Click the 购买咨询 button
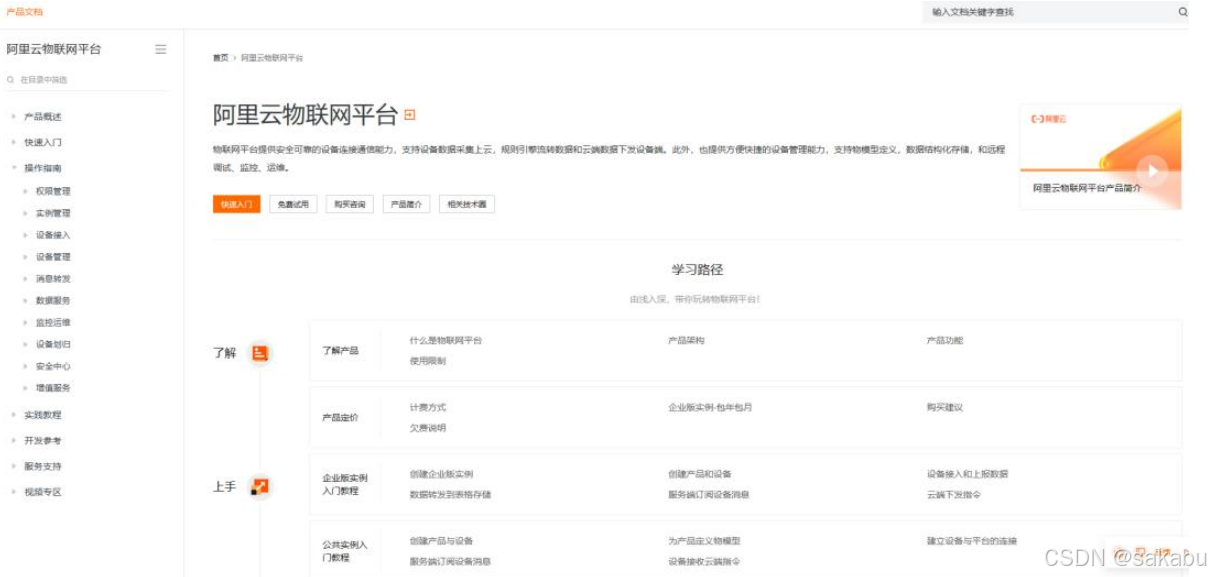This screenshot has height=577, width=1211. point(350,204)
